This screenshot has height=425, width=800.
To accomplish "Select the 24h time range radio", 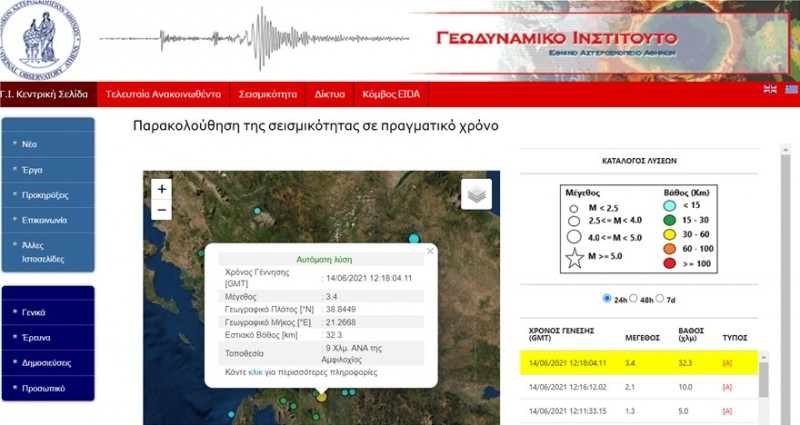I will tap(608, 298).
